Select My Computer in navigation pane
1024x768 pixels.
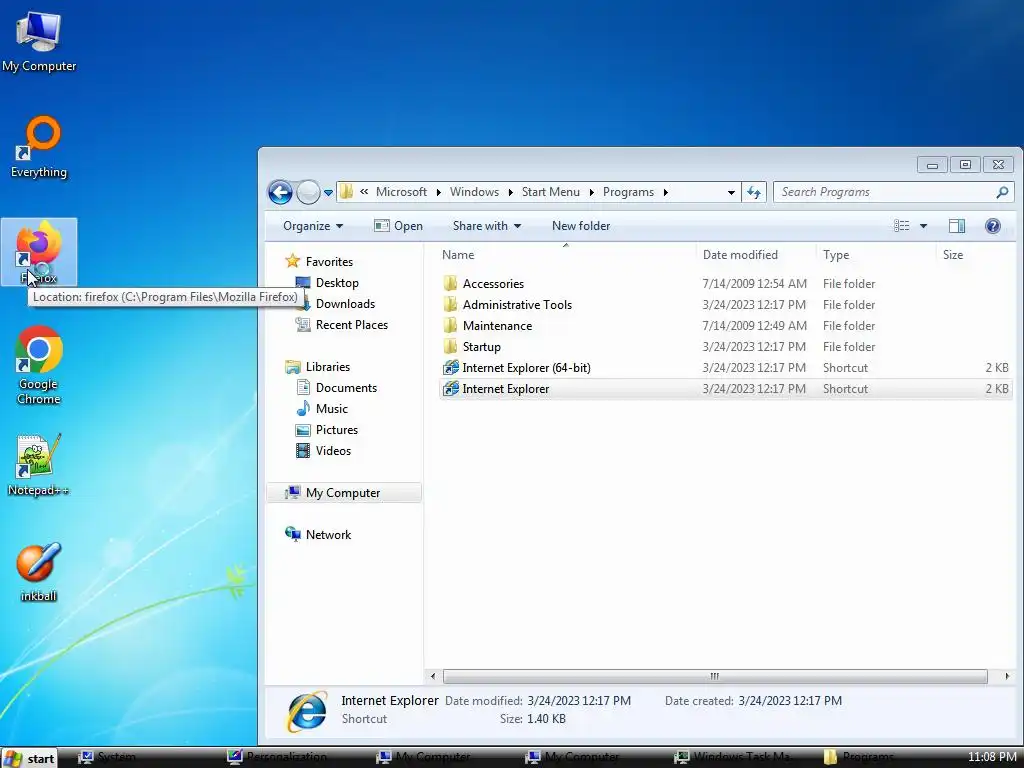pyautogui.click(x=344, y=493)
